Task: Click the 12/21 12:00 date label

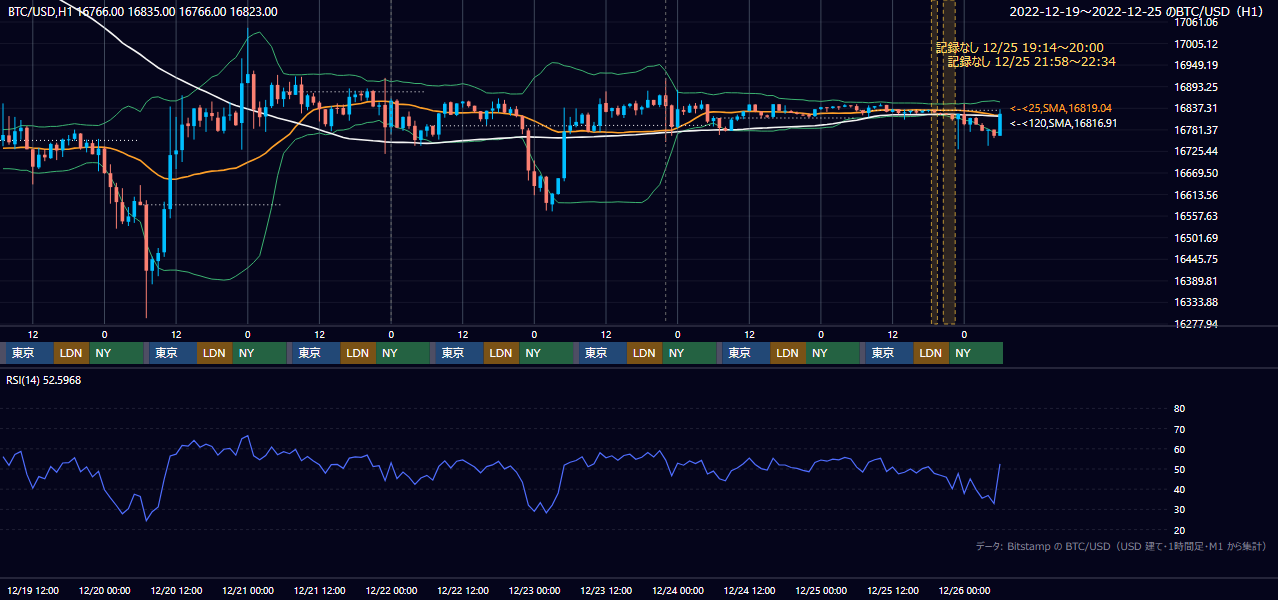Action: point(320,590)
